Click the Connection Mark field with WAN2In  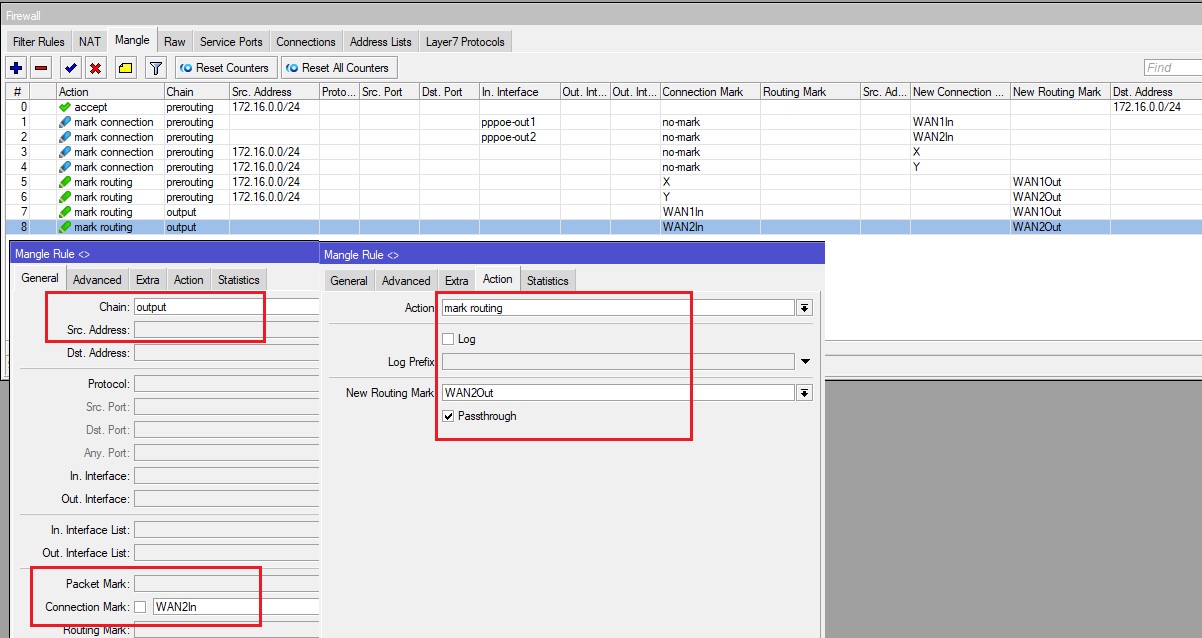[236, 607]
